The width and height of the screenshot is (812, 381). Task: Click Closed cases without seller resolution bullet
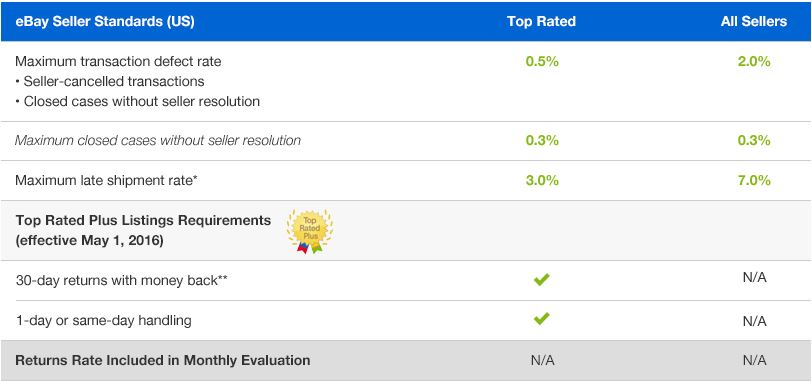(x=138, y=101)
